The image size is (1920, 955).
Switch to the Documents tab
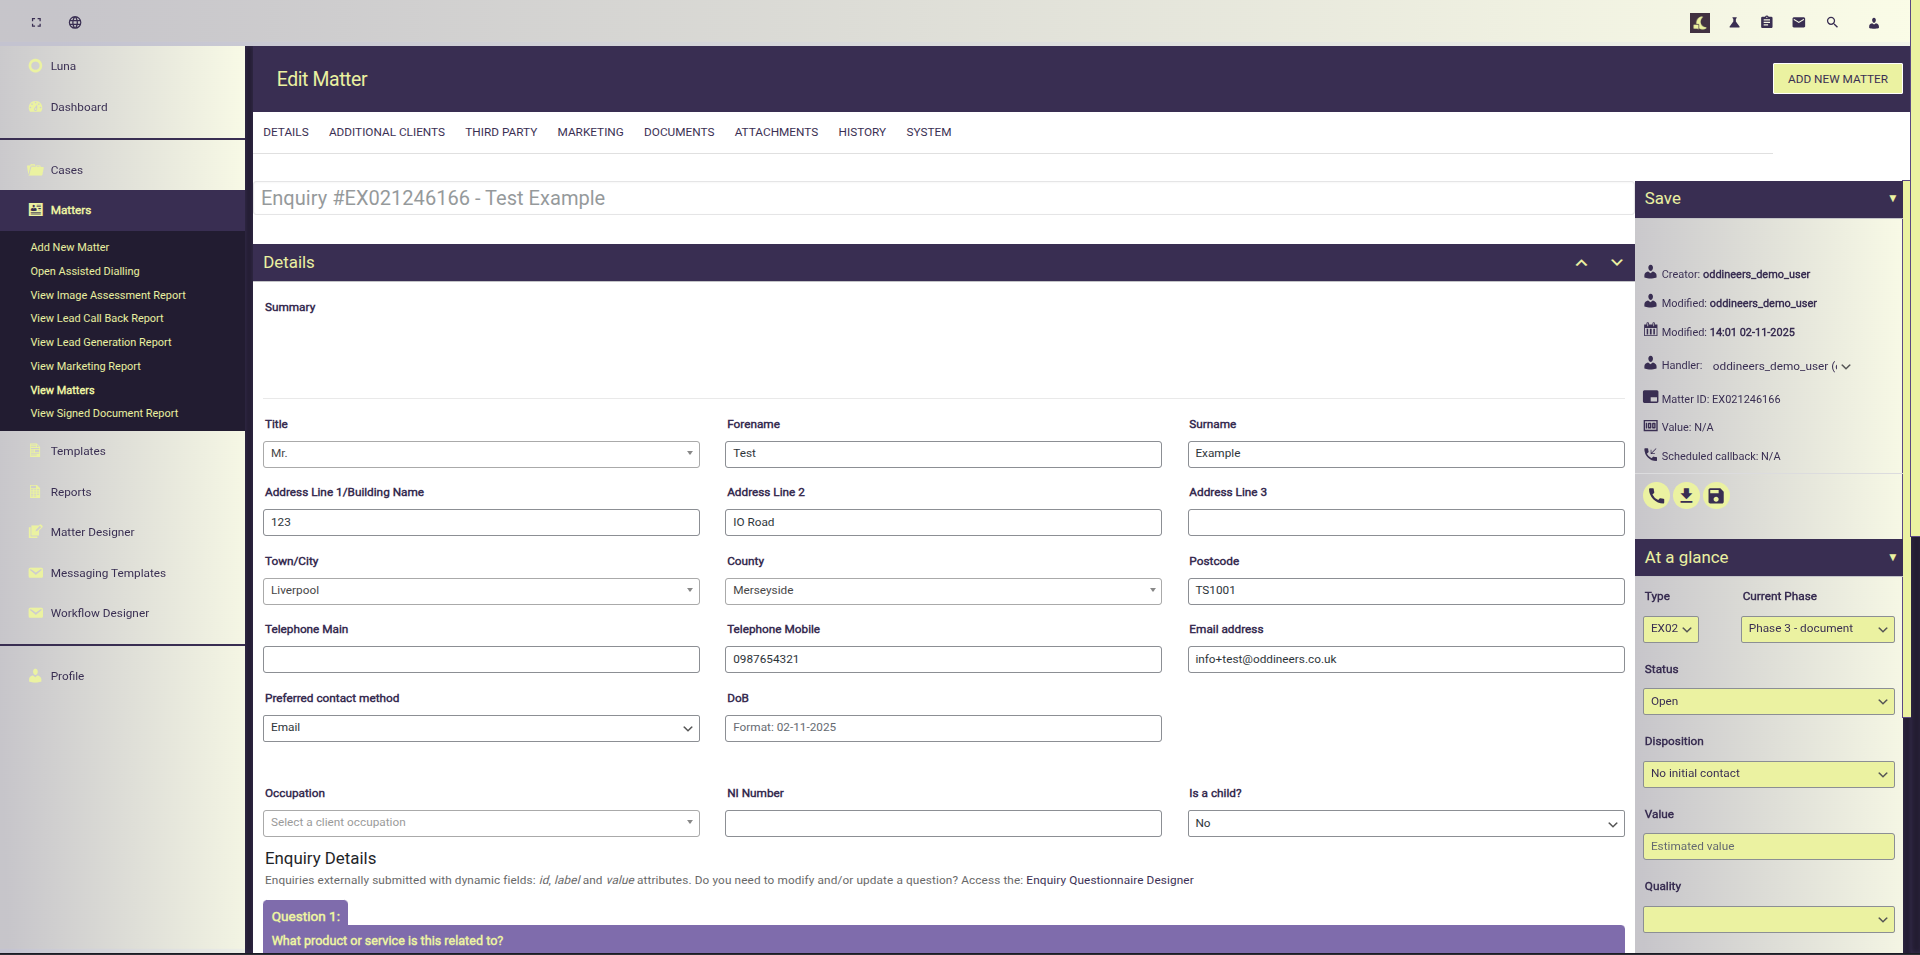(x=679, y=132)
